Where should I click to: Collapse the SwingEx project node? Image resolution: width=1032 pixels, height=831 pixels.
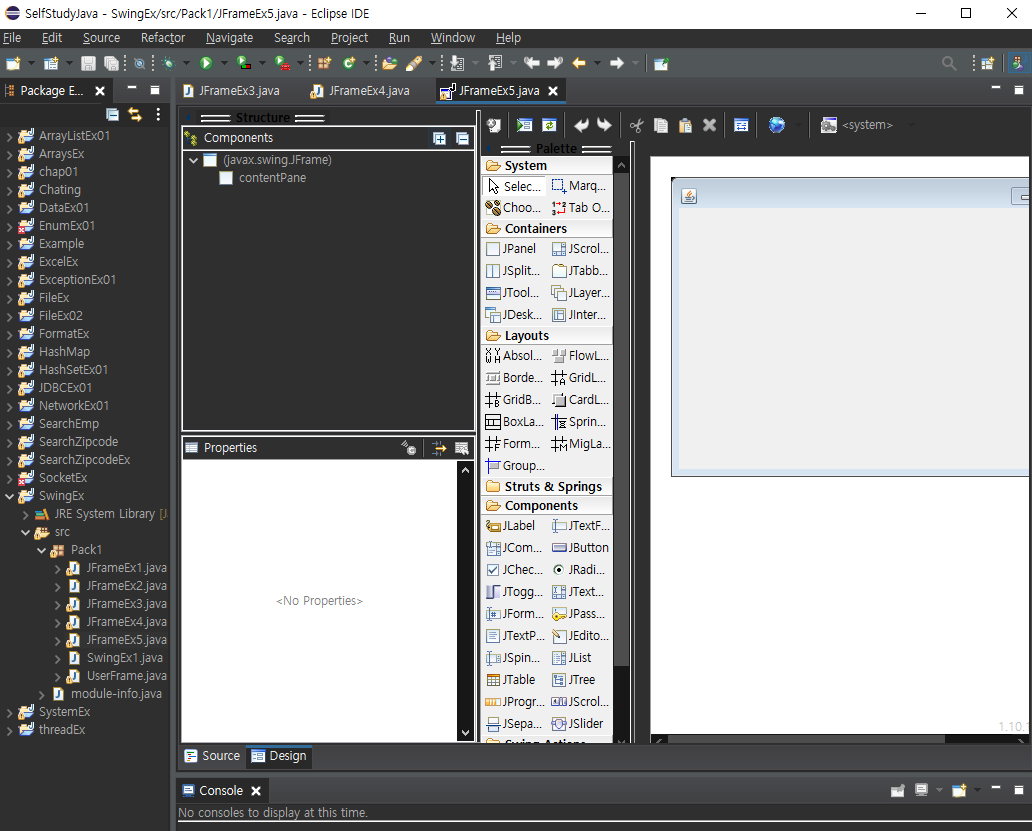pos(9,496)
